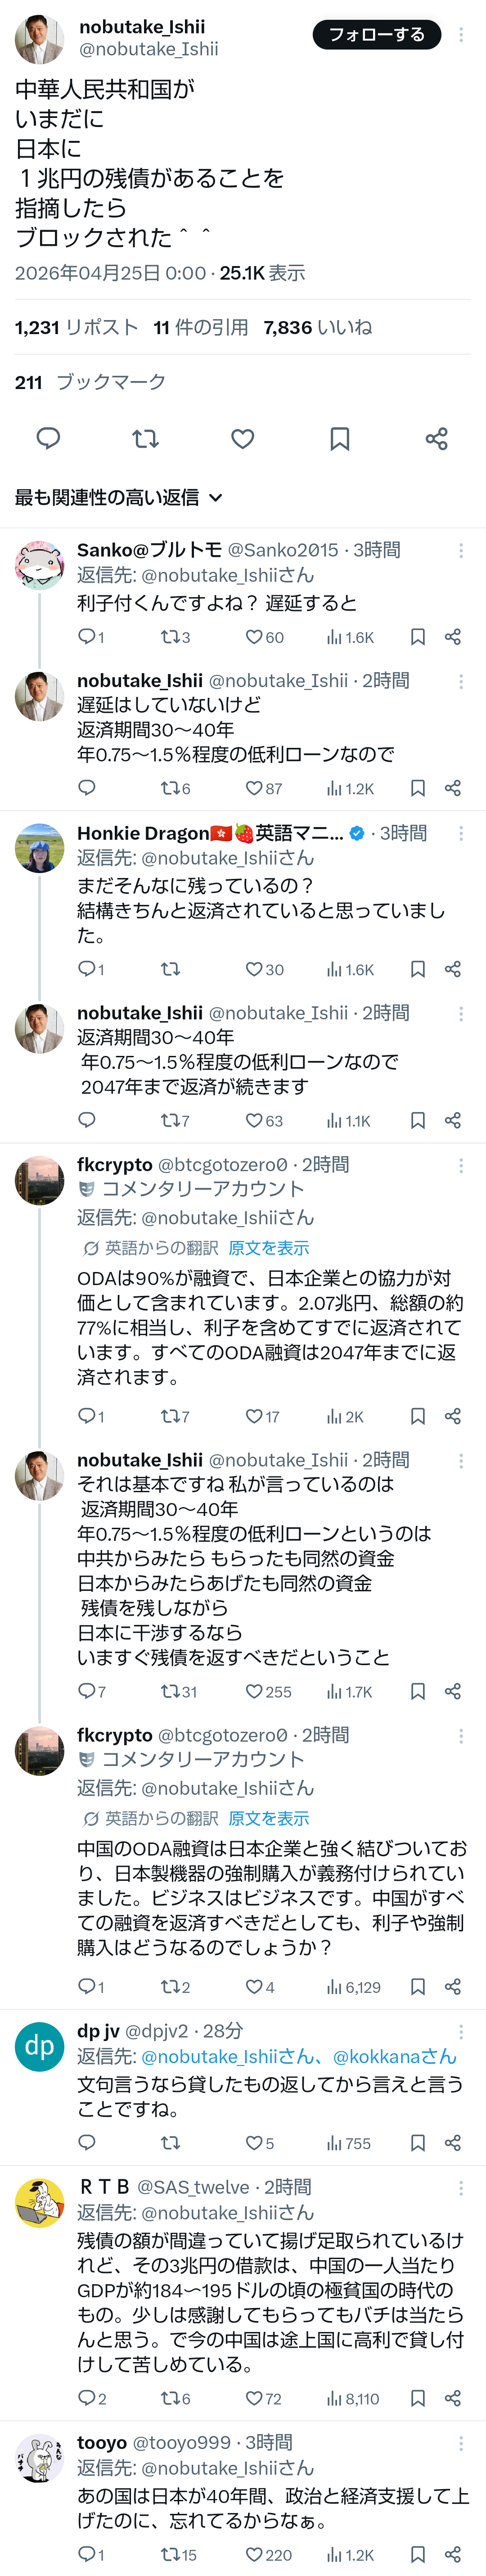Screen dimensions: 486x2576
Task: Reply to the main post by nobutake_Ishii
Action: click(48, 438)
